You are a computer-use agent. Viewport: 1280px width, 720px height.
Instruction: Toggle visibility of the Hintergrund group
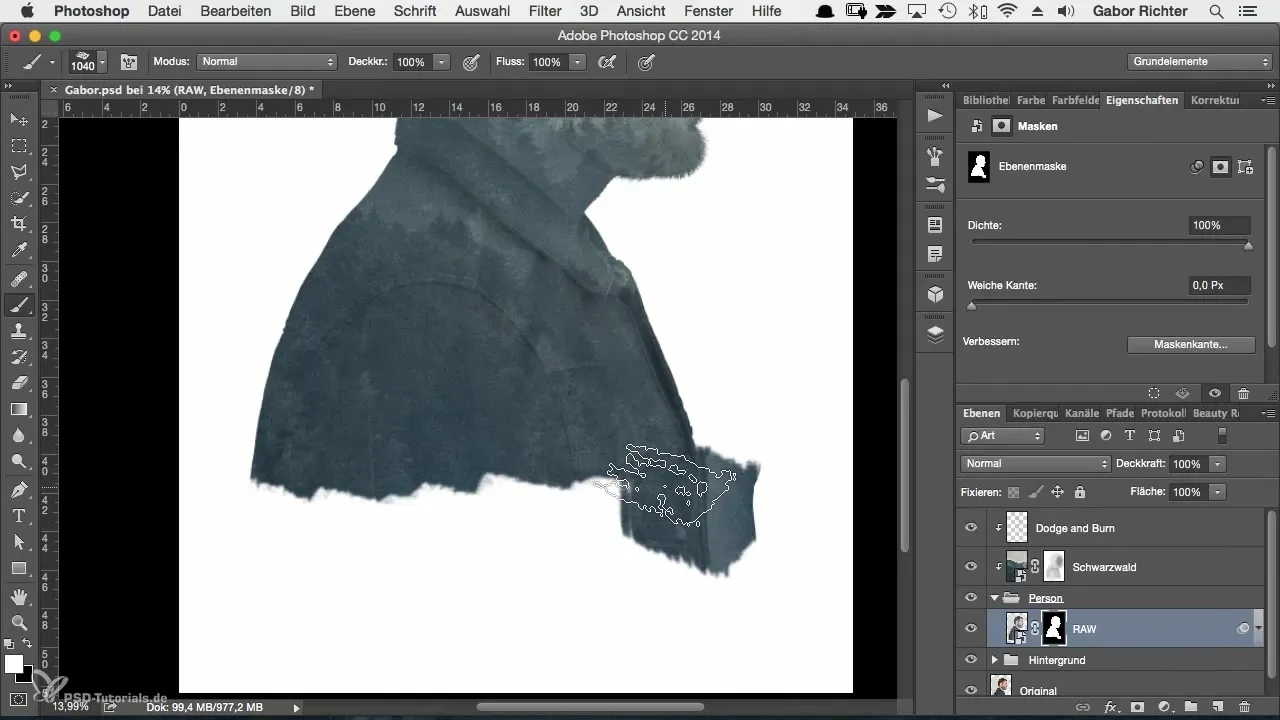970,660
